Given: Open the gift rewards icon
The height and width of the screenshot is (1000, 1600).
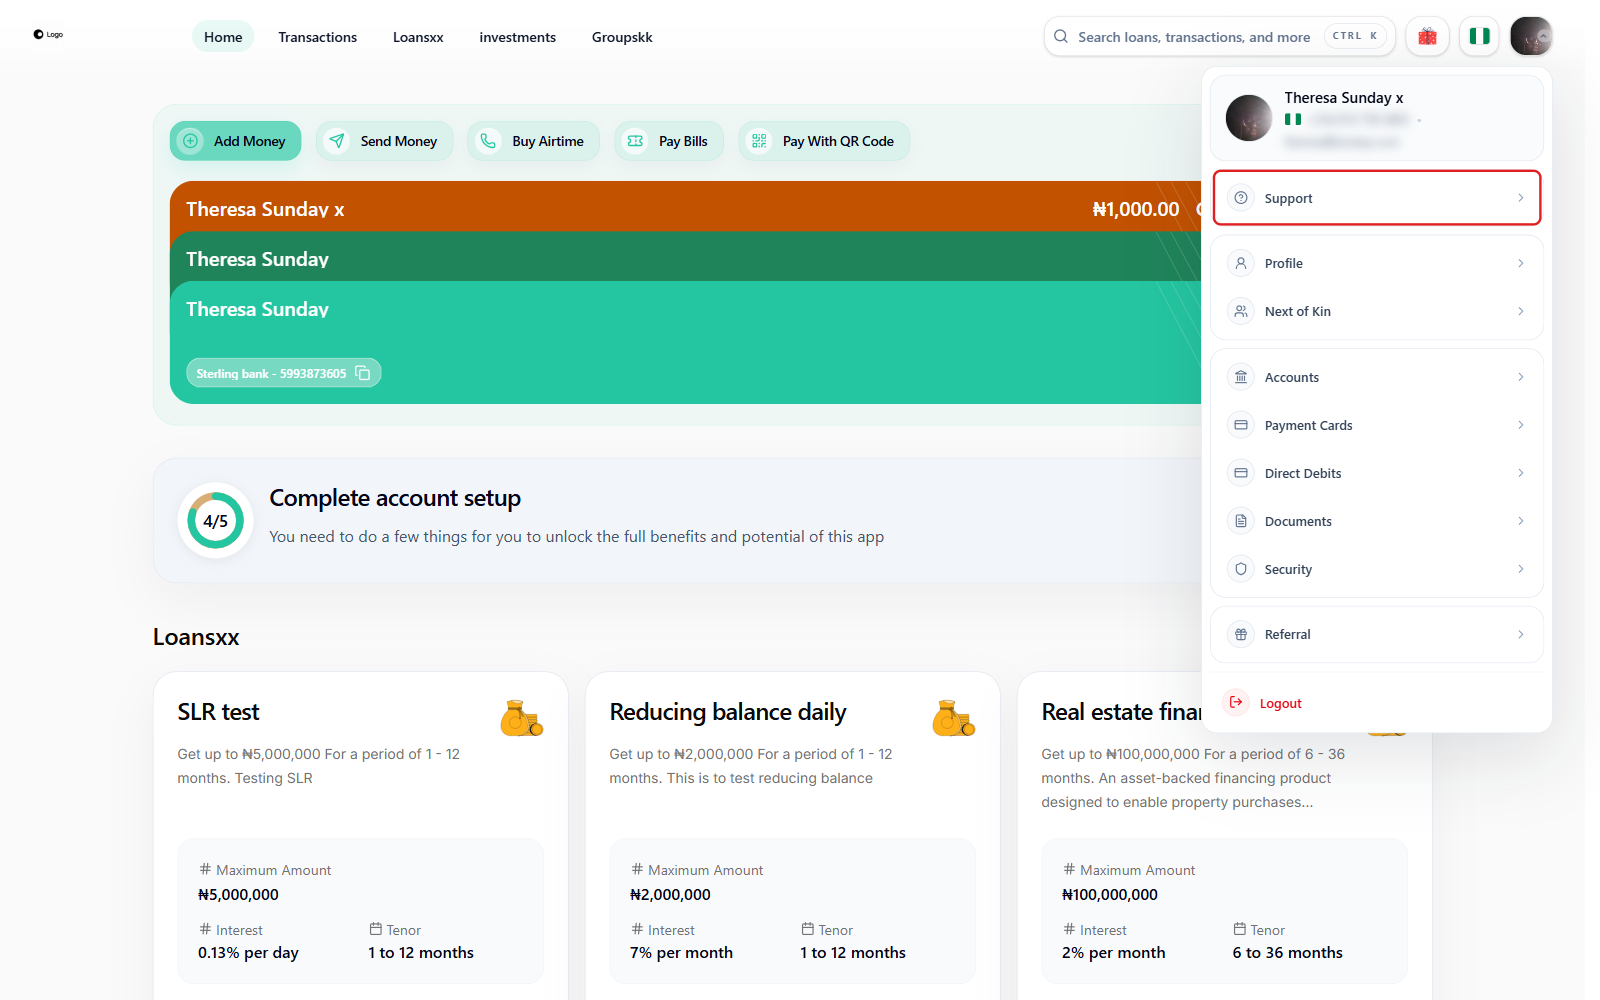Looking at the screenshot, I should coord(1427,37).
